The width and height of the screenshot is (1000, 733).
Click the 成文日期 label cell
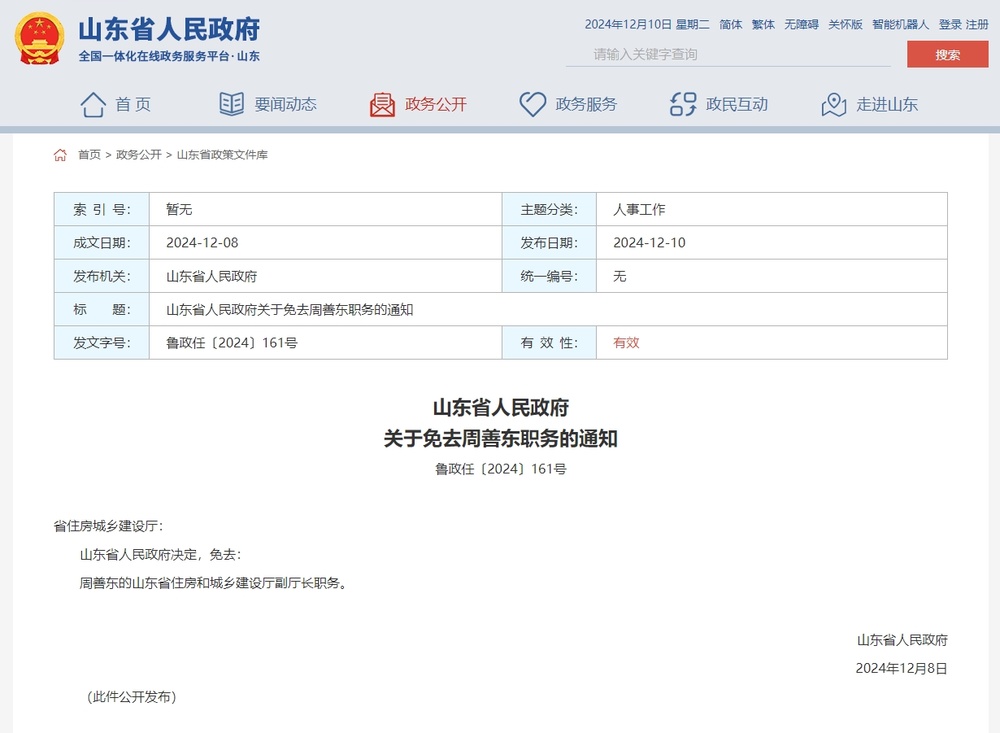click(x=101, y=242)
